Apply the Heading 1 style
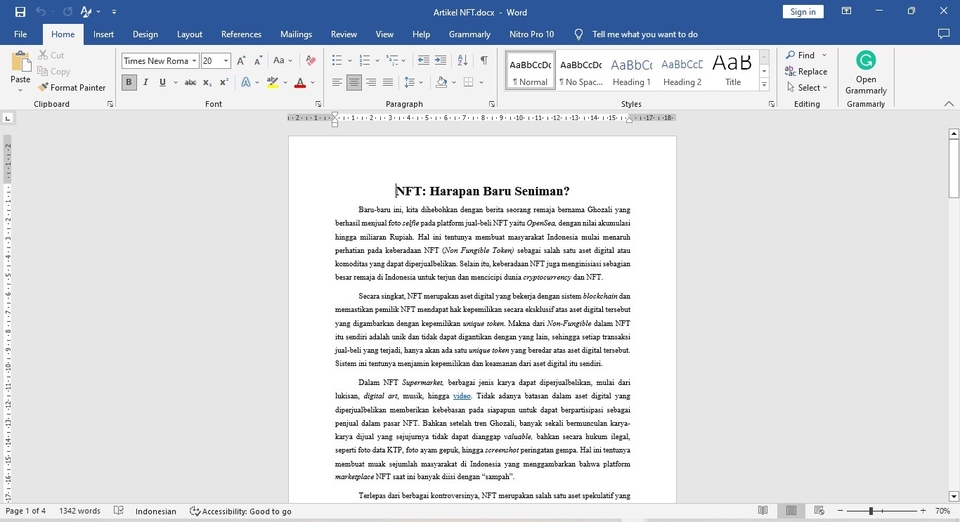The width and height of the screenshot is (960, 522). click(x=631, y=70)
